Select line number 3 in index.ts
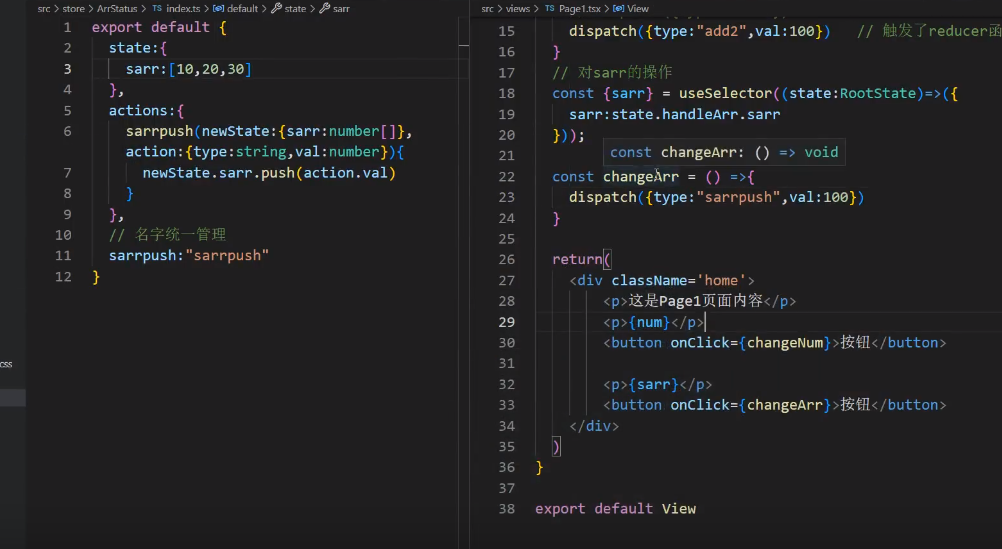The width and height of the screenshot is (1002, 549). pos(67,69)
